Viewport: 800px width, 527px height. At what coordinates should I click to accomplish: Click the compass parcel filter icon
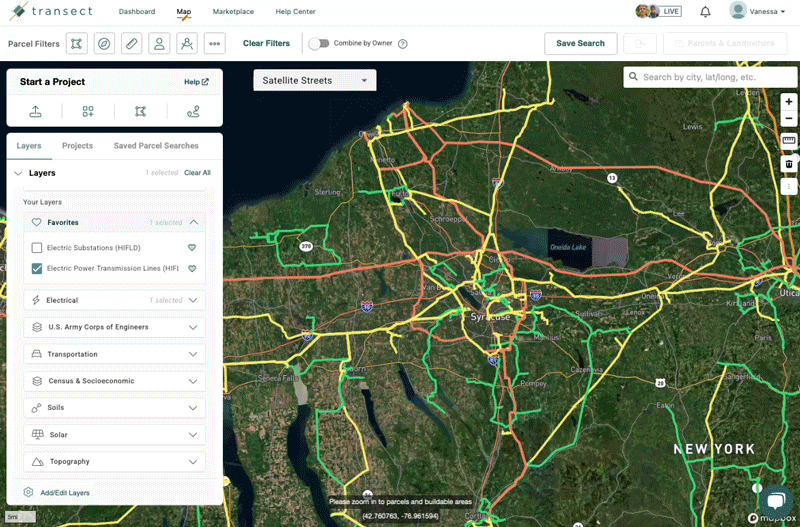(x=104, y=43)
